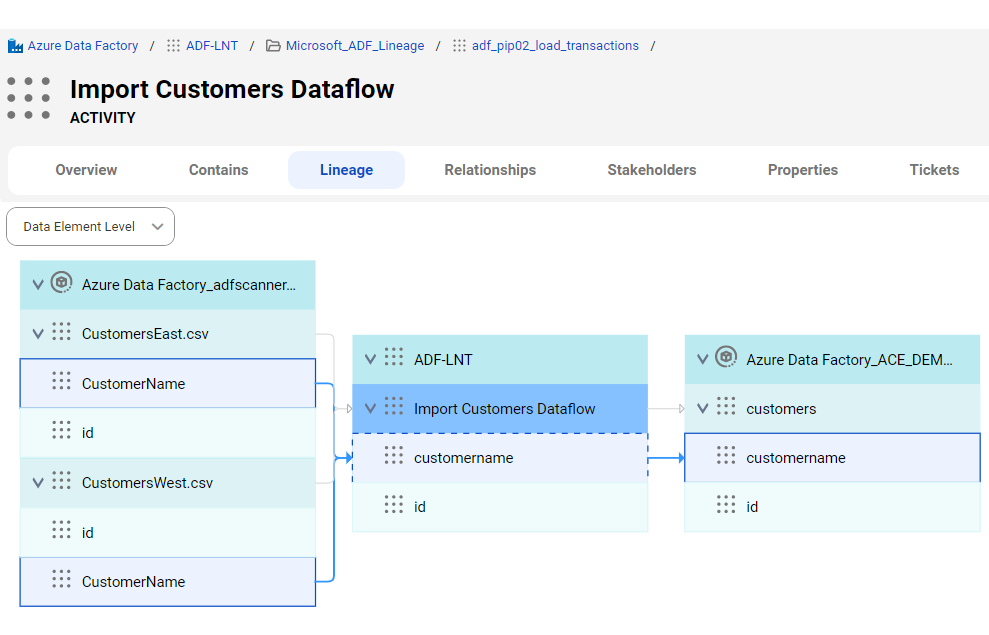Click the adf_pip02_load_transactions breadcrumb grid icon
The image size is (989, 635).
tap(459, 45)
